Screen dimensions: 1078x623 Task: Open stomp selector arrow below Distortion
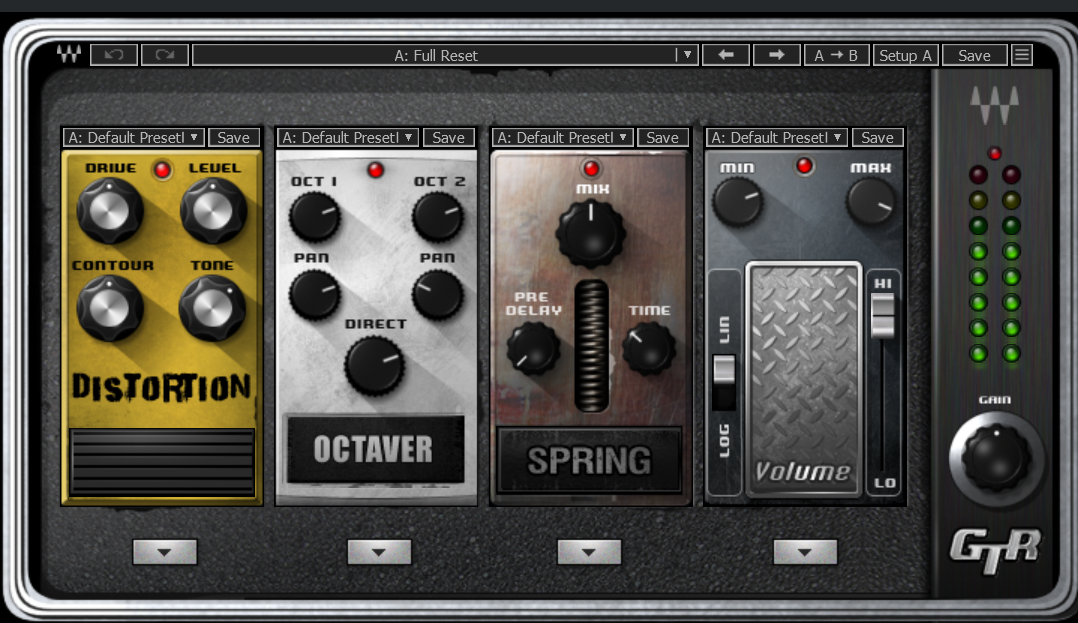click(x=165, y=551)
